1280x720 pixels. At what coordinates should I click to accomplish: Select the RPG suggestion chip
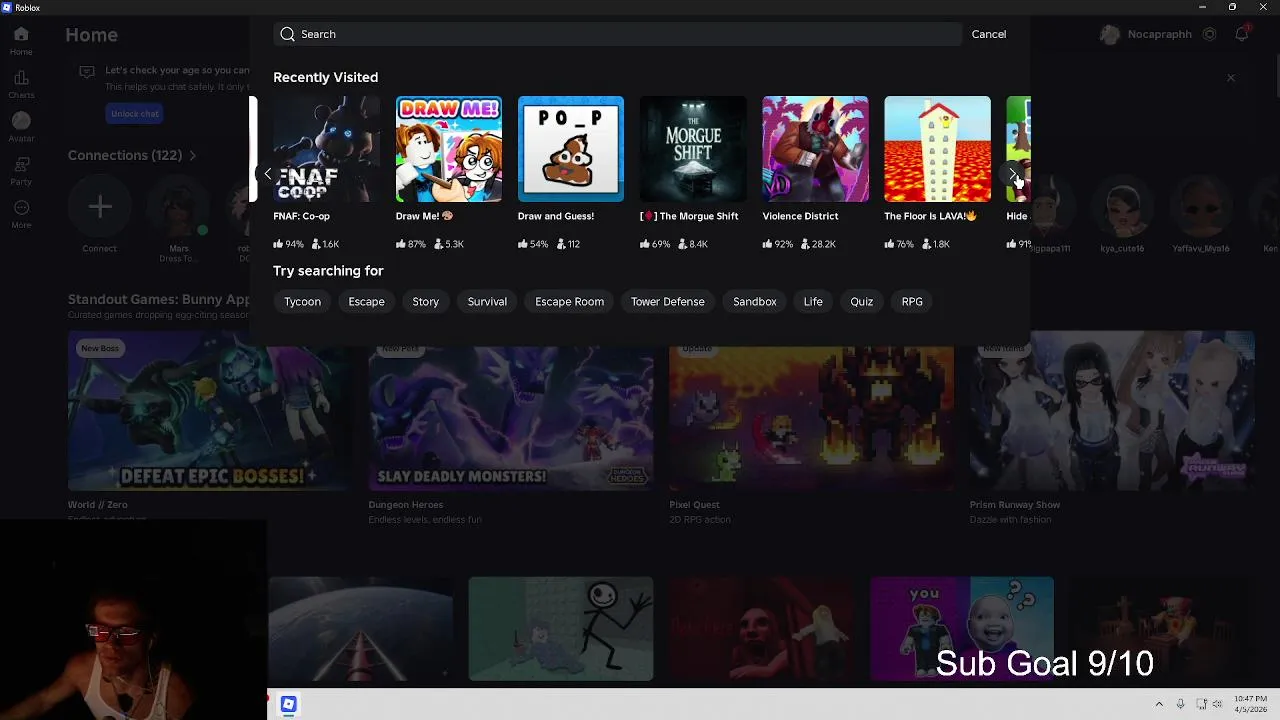pos(912,301)
